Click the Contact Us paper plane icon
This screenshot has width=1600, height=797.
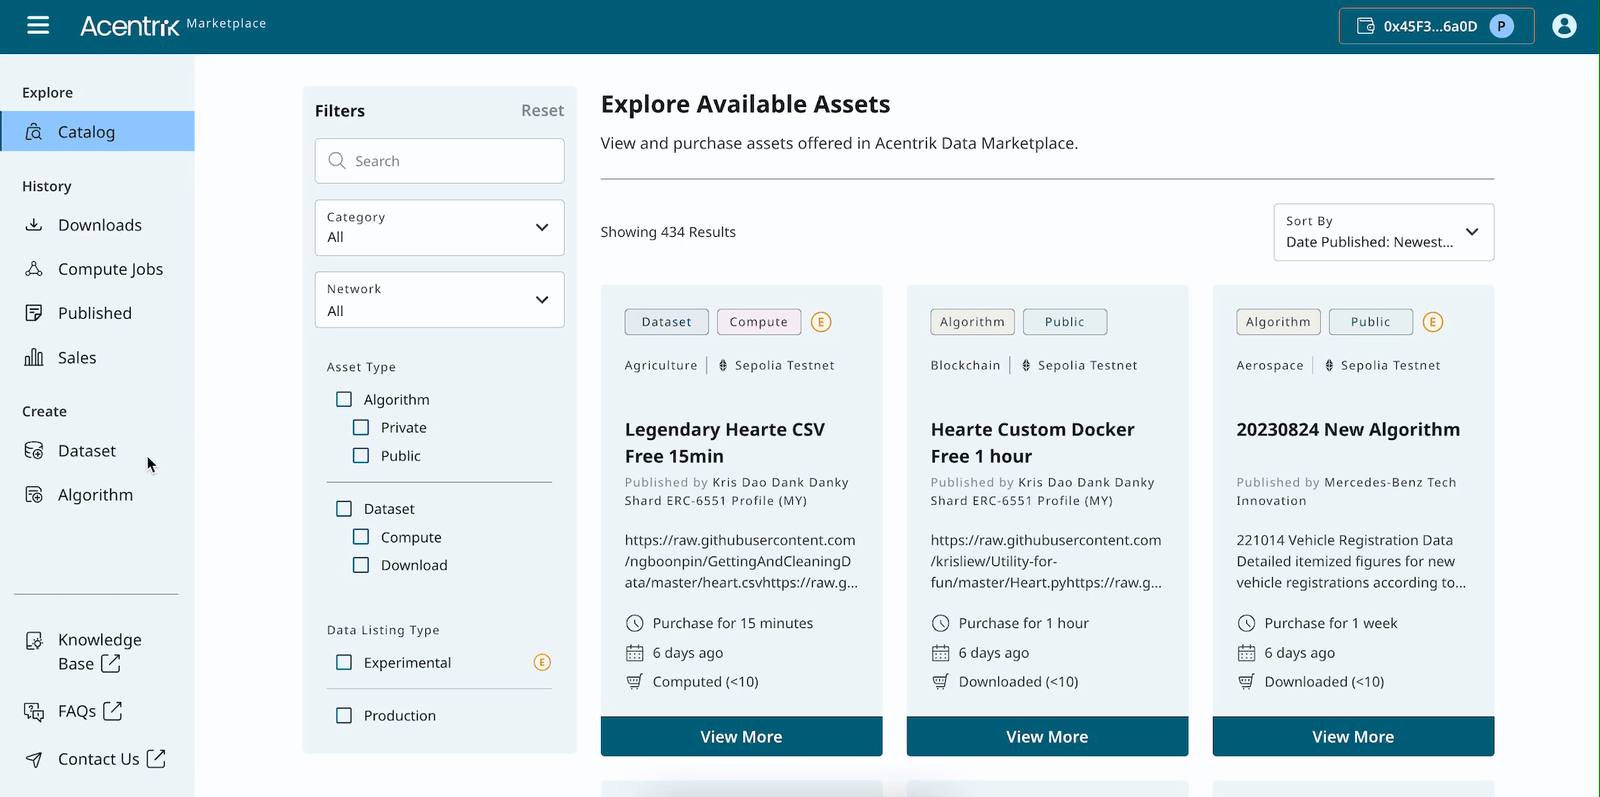coord(34,760)
